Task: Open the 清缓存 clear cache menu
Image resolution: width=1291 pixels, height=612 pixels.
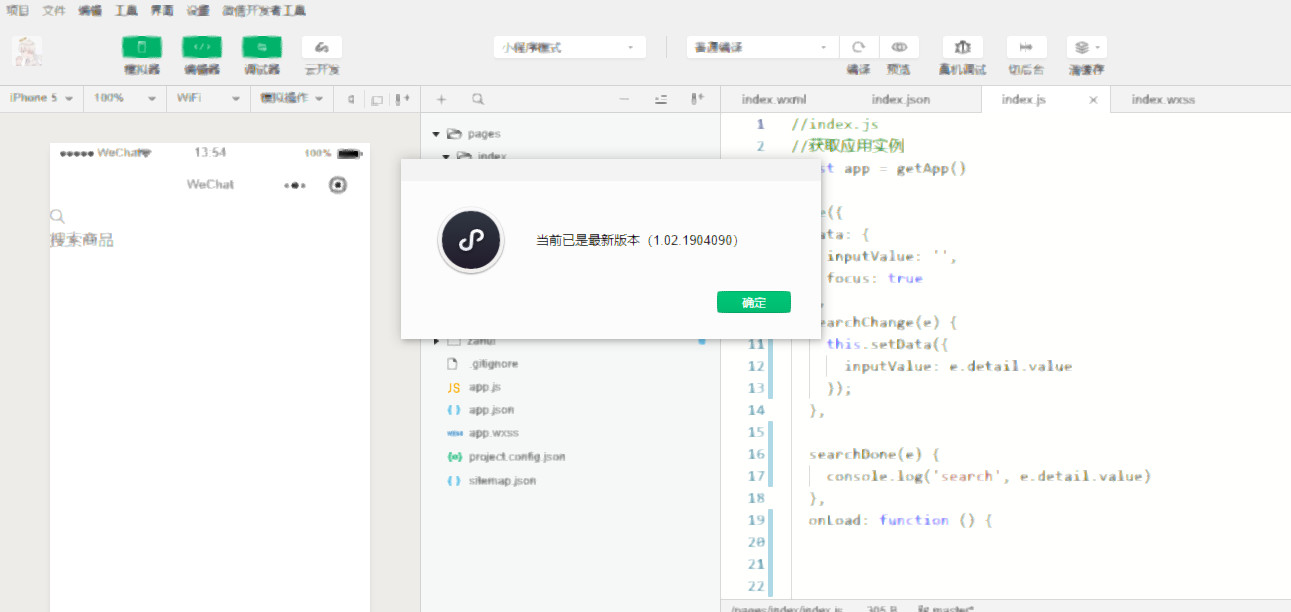Action: coord(1086,47)
